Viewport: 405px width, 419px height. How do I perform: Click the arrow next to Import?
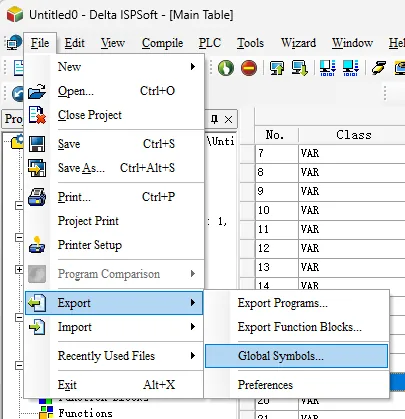pos(193,327)
